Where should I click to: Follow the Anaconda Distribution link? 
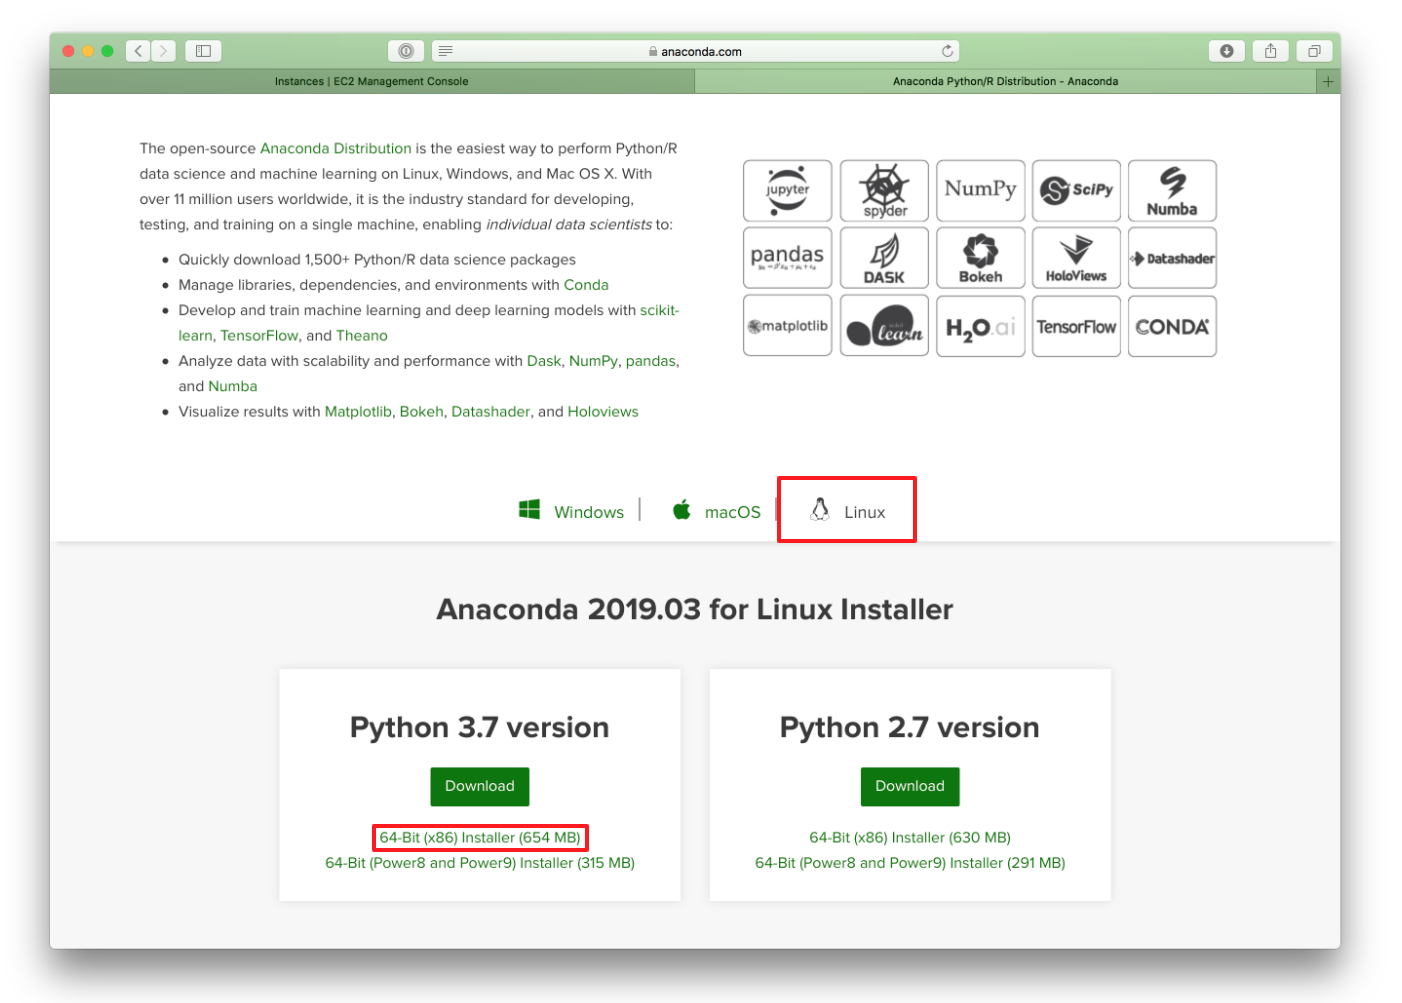point(336,148)
